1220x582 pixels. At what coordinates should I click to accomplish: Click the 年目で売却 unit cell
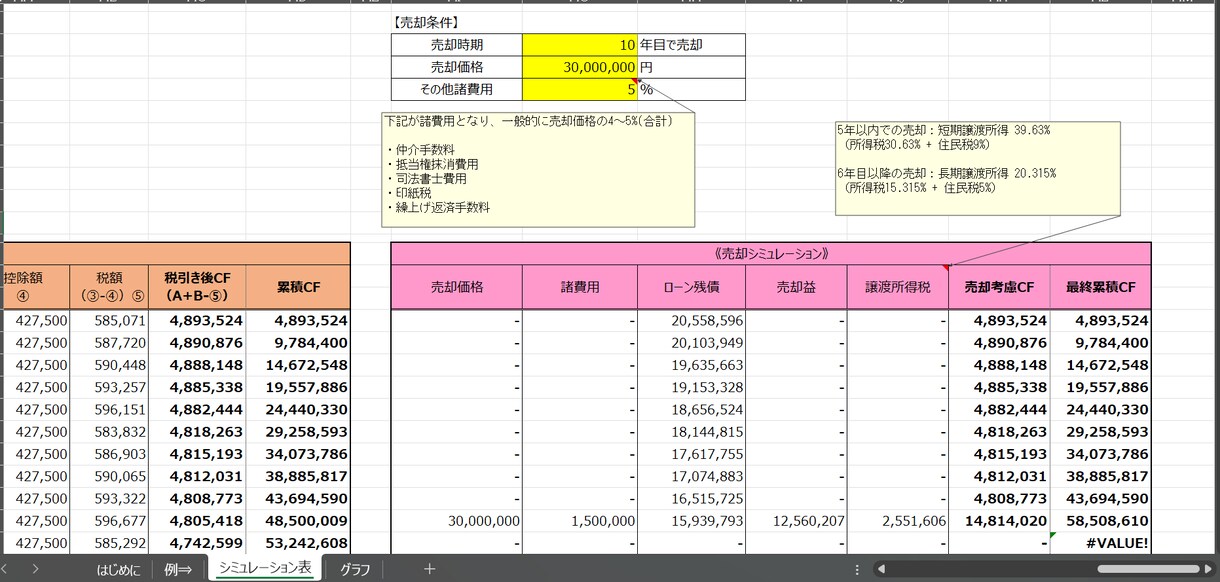[691, 45]
